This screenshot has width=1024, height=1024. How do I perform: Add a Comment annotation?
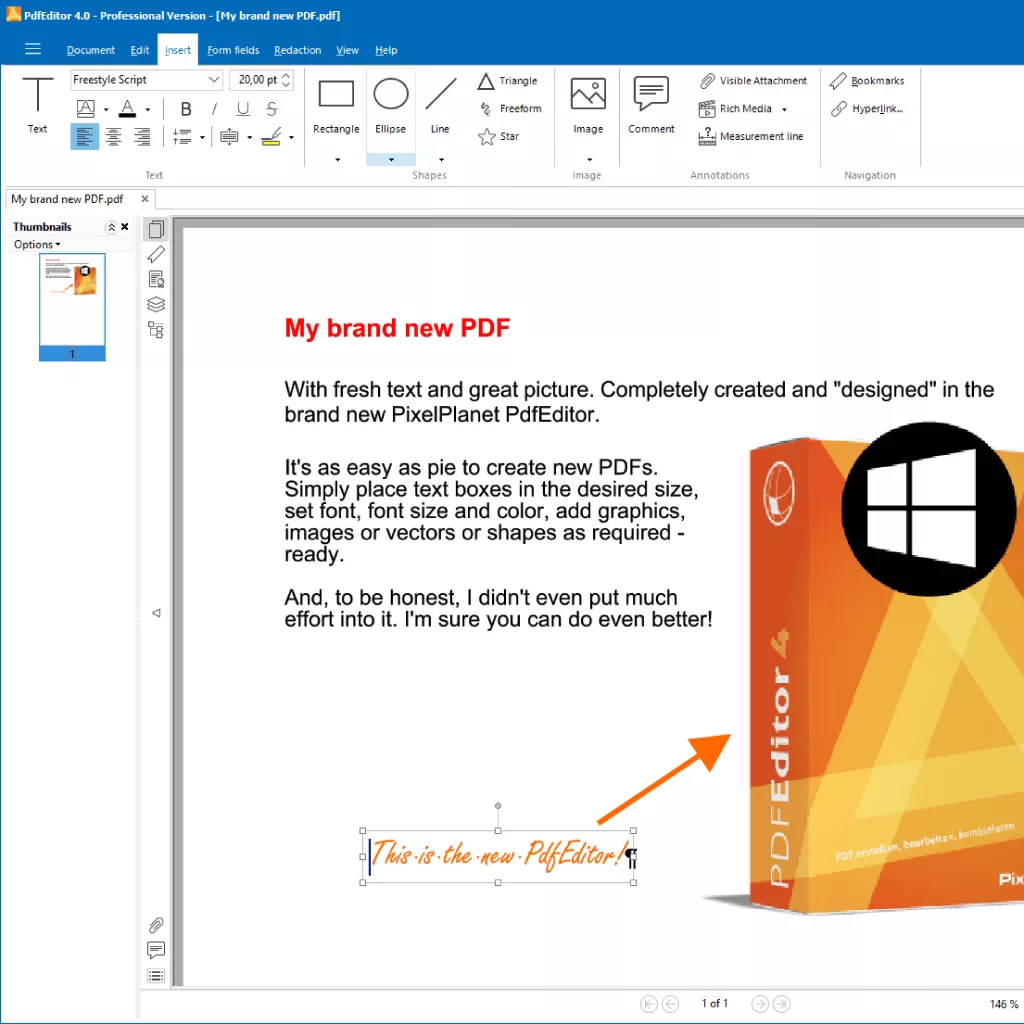coord(651,104)
